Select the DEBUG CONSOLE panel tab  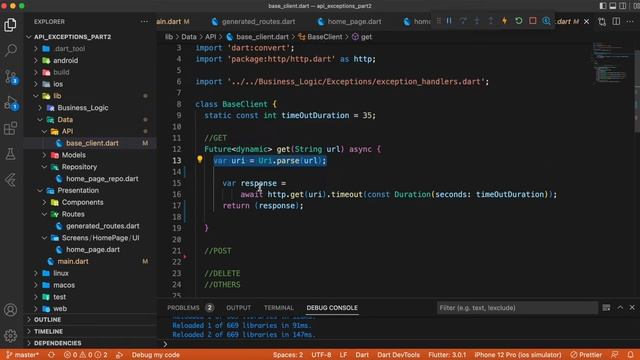(332, 308)
